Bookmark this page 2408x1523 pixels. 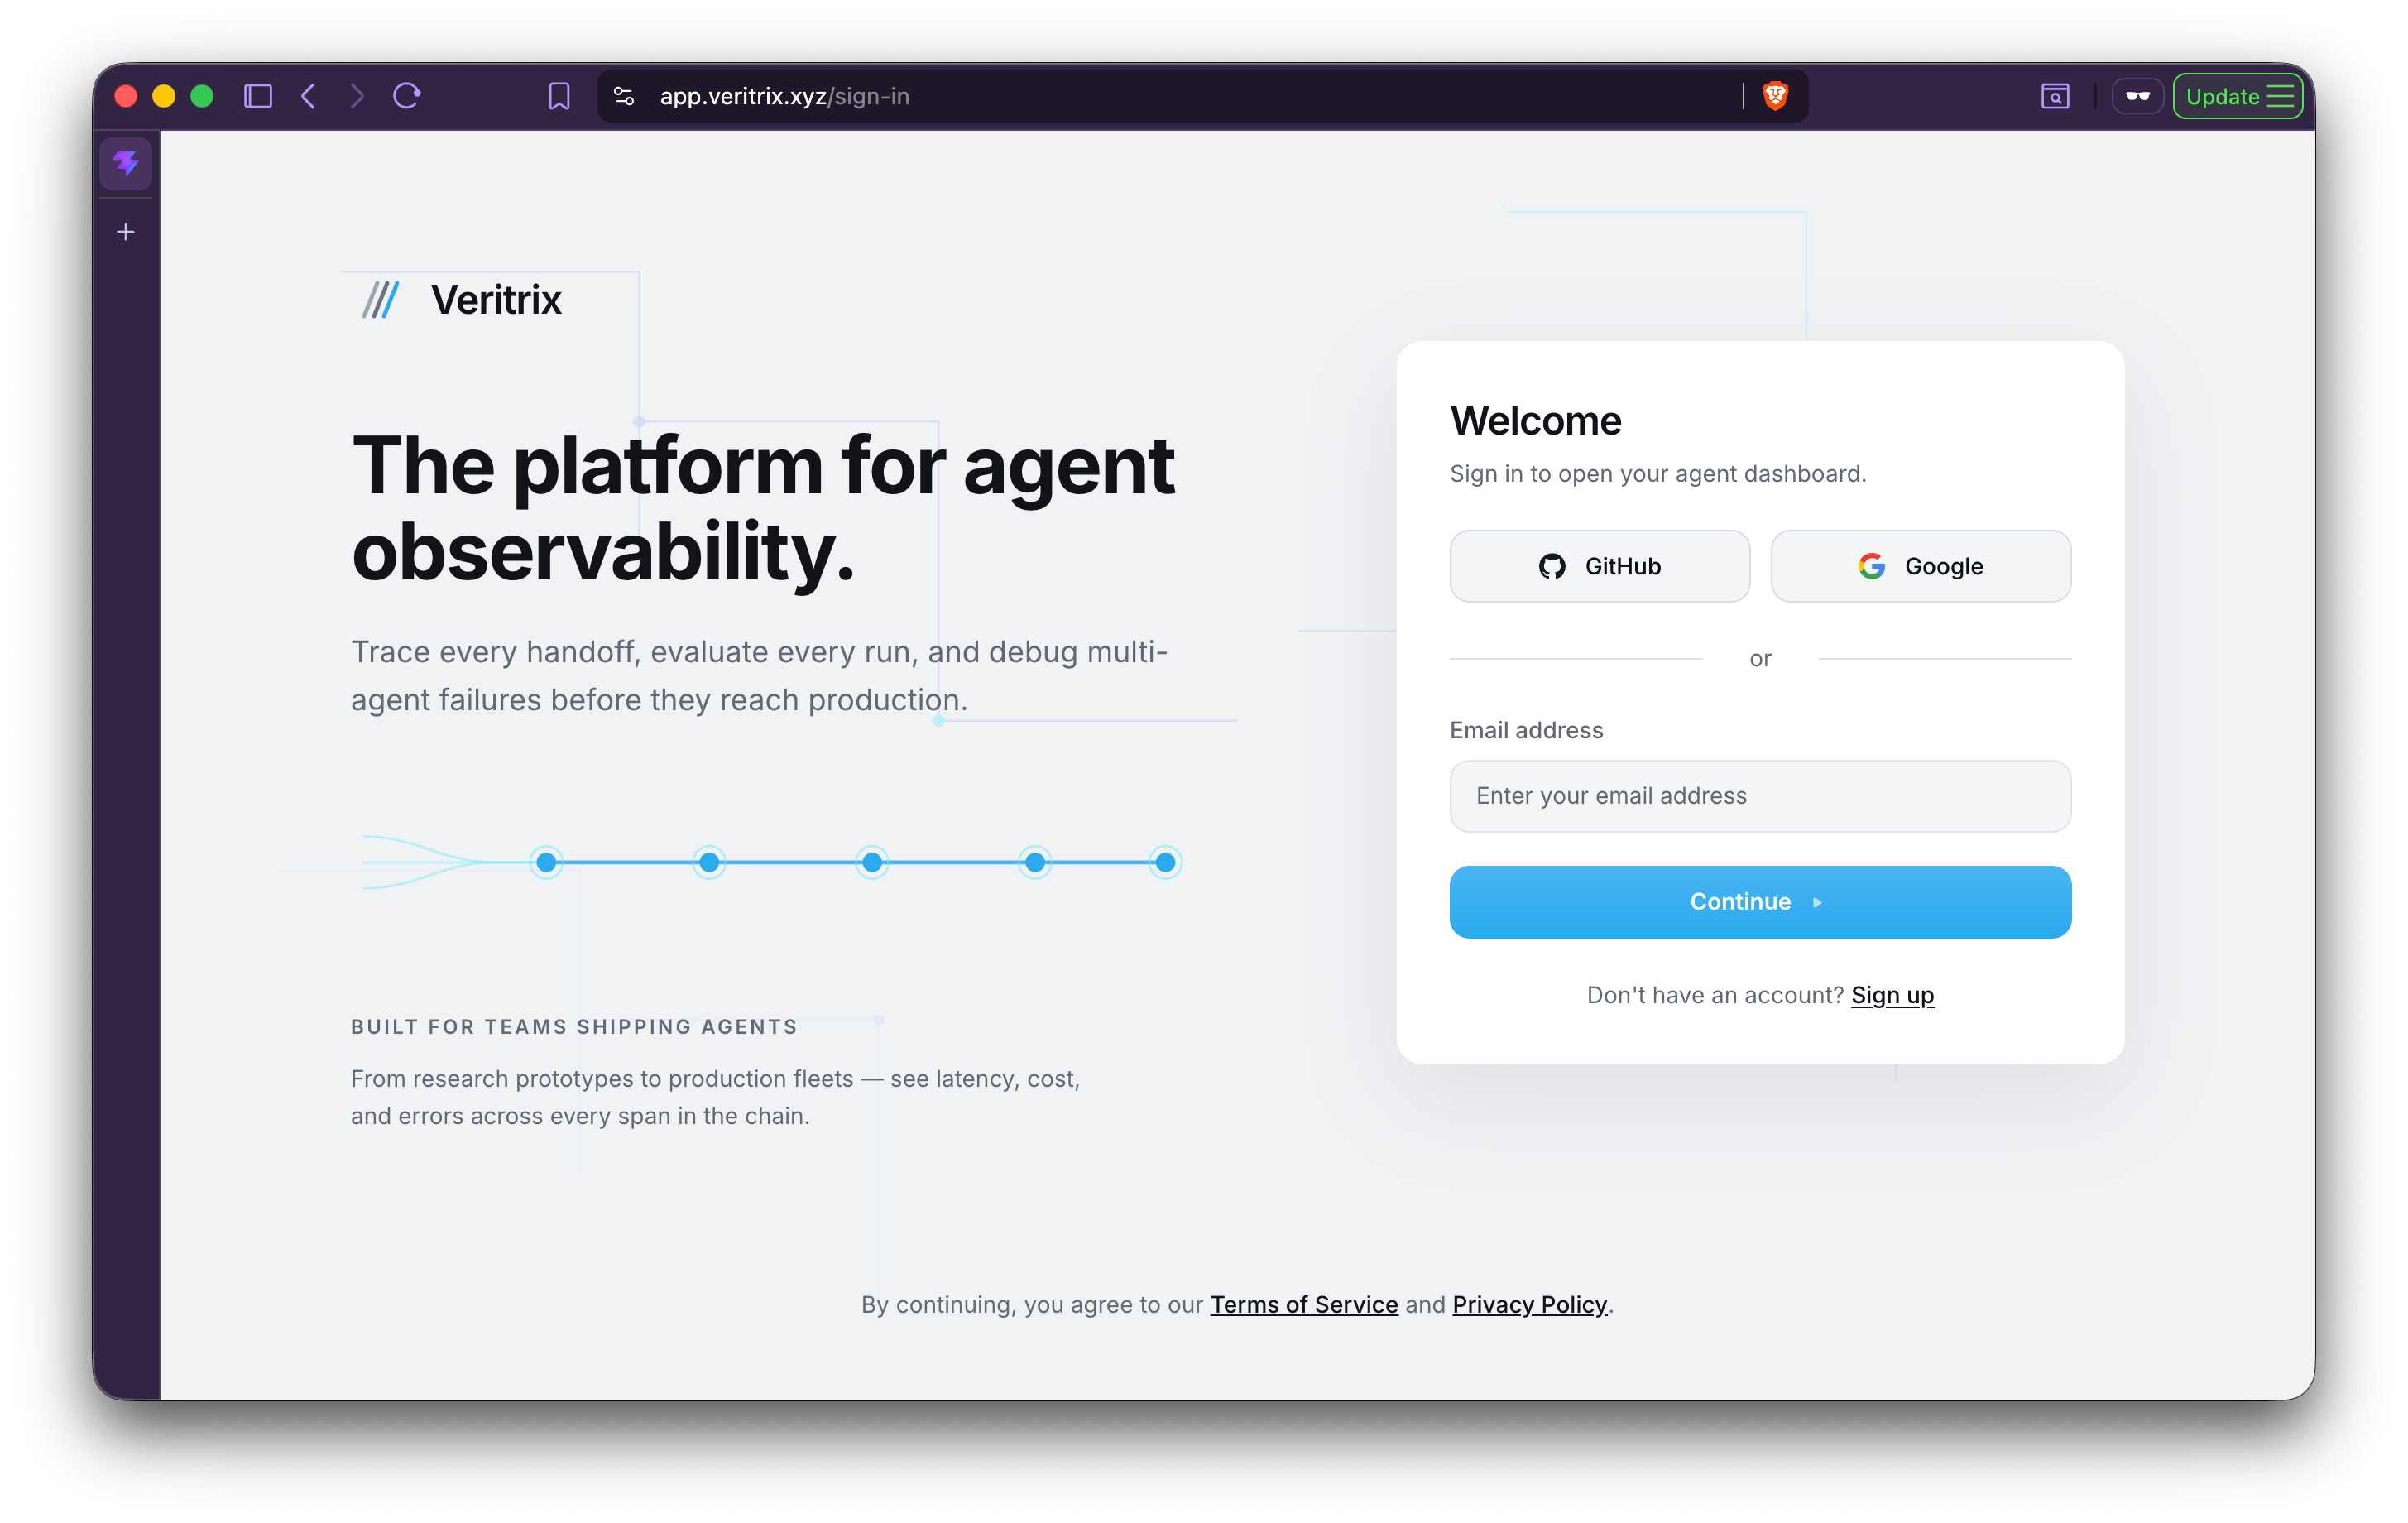[x=559, y=96]
